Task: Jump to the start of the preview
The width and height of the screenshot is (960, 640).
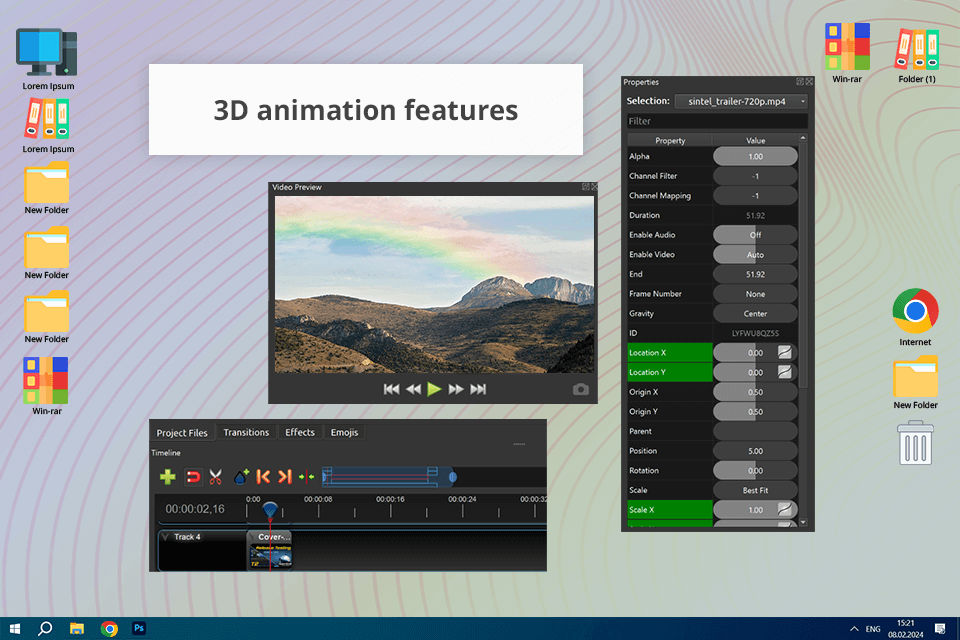Action: point(391,389)
